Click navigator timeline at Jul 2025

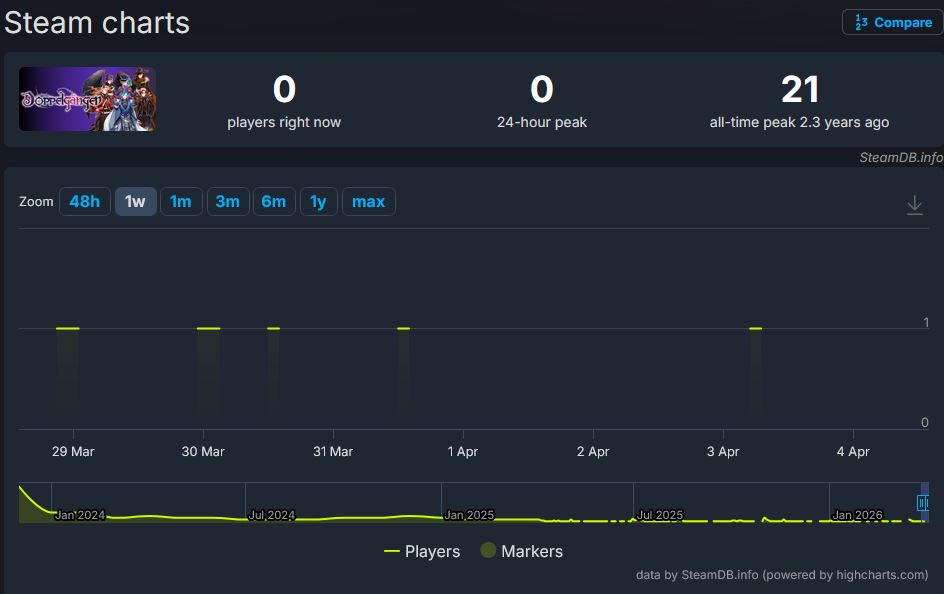[660, 515]
